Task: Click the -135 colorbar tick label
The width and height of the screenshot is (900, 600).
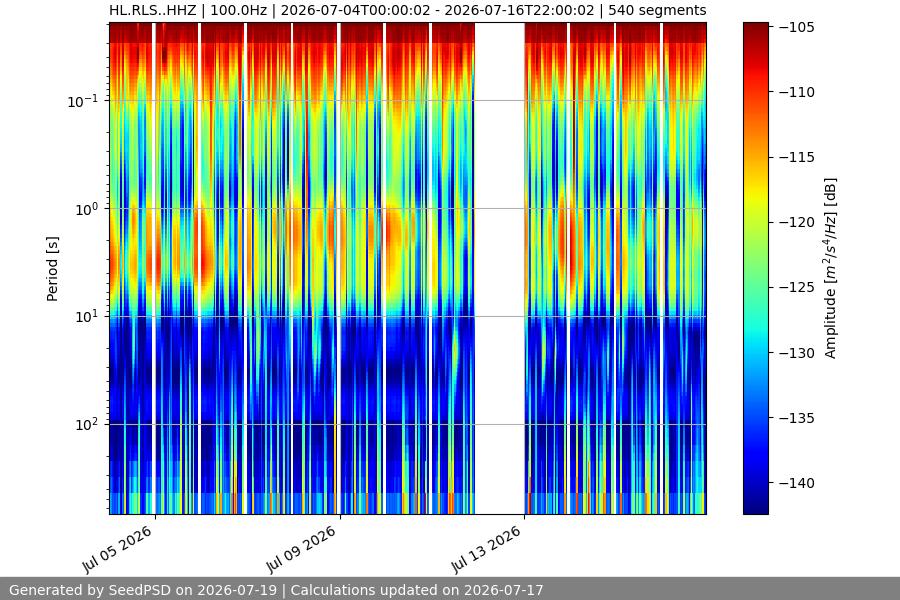Action: [797, 418]
